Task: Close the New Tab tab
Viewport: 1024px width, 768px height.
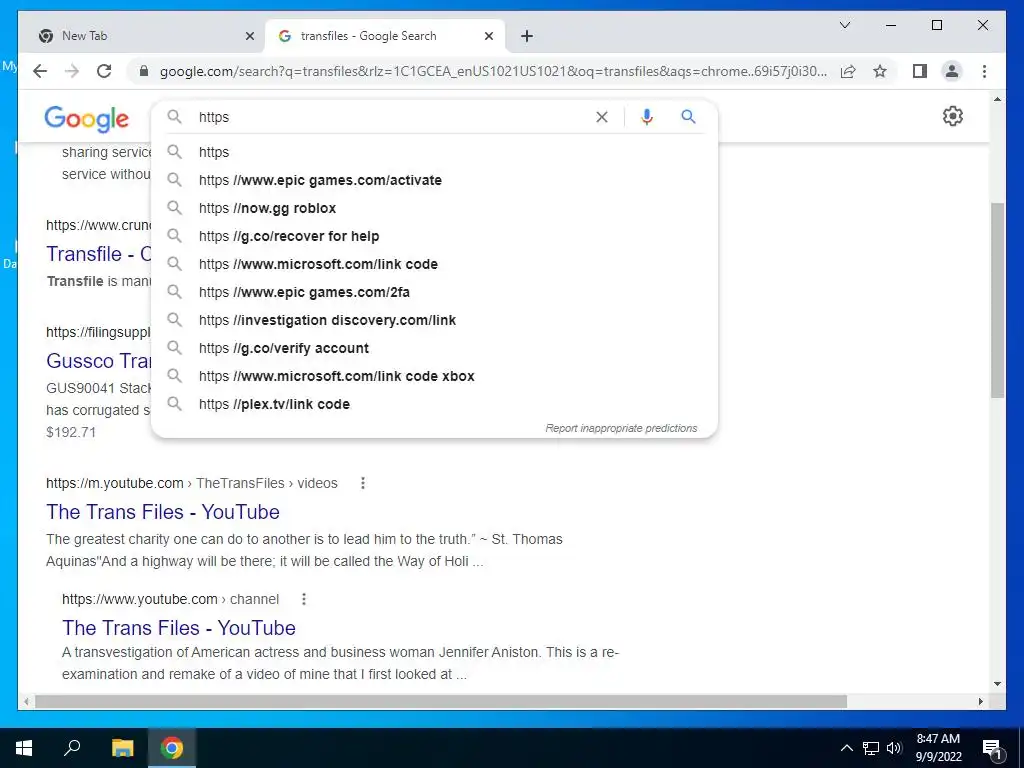Action: pos(249,36)
